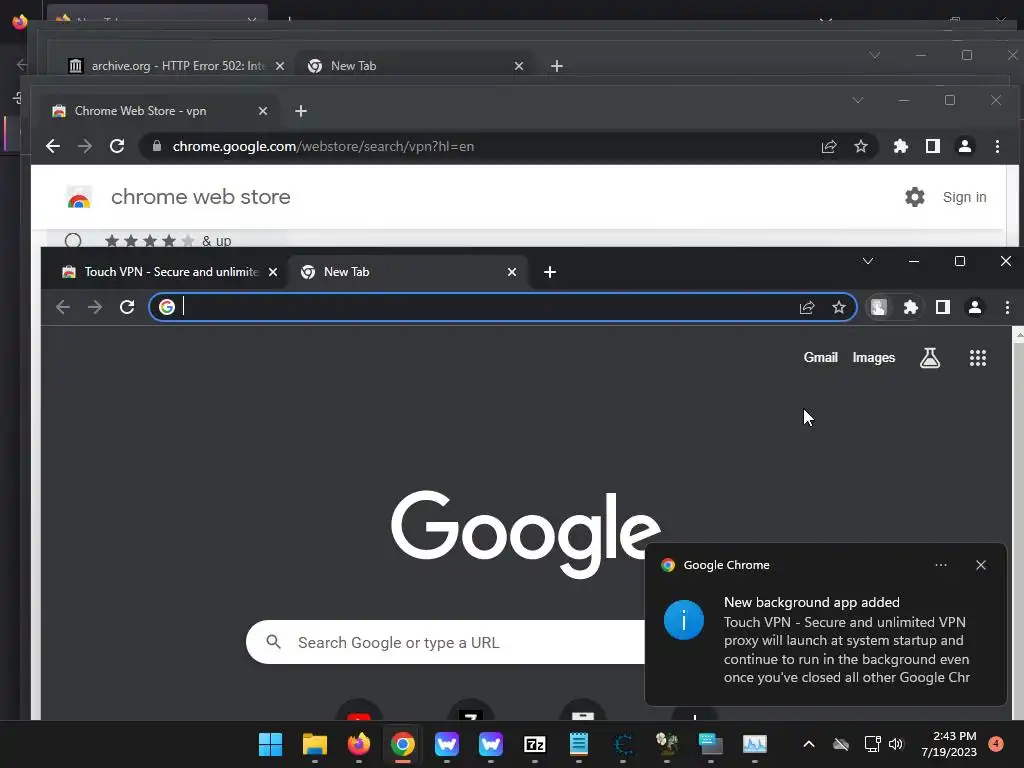The height and width of the screenshot is (768, 1024).
Task: Toggle the side panel in the Web Store window
Action: point(933,146)
